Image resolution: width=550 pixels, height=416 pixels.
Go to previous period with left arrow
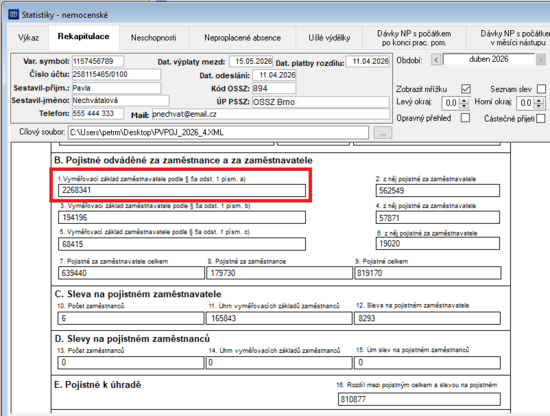436,60
